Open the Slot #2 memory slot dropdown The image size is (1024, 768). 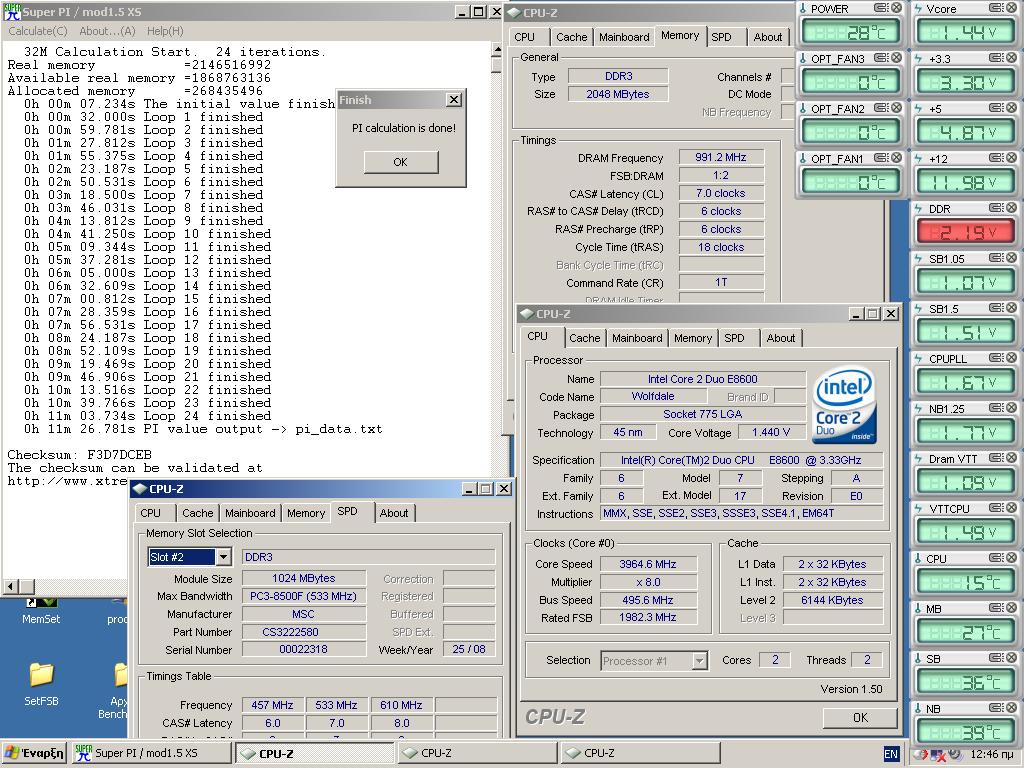click(x=223, y=557)
